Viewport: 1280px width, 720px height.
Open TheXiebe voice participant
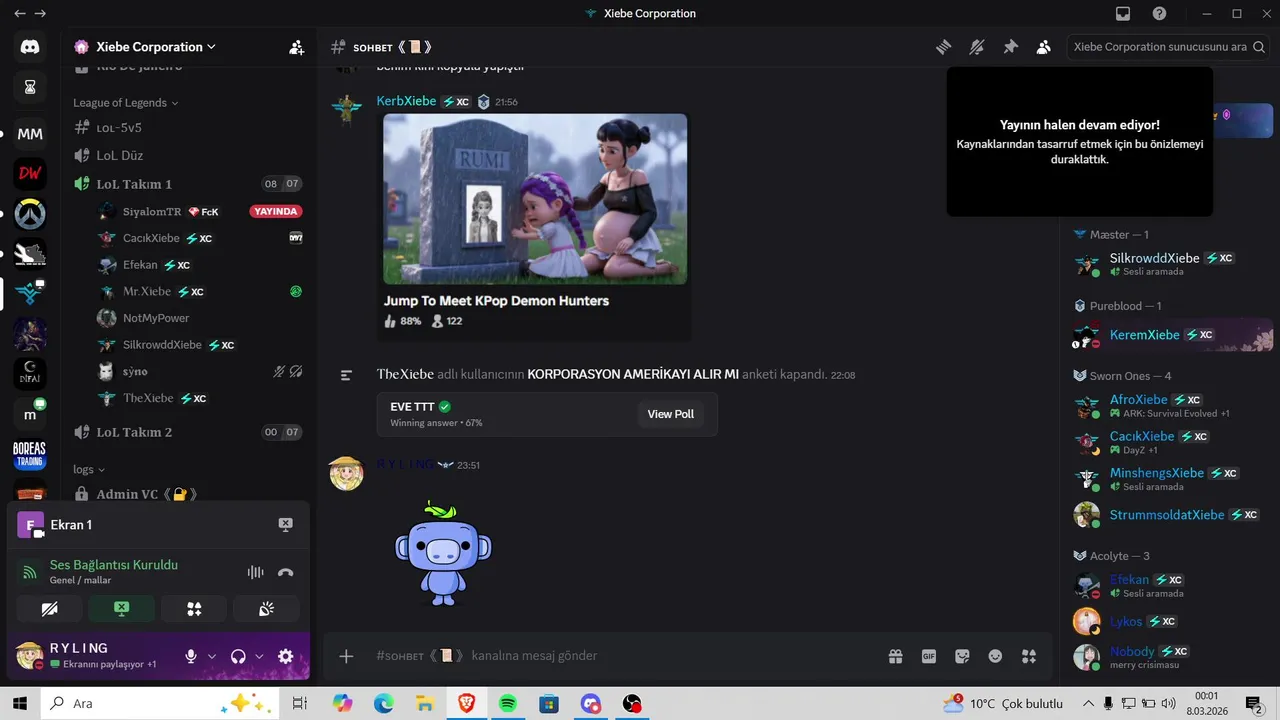click(200, 398)
